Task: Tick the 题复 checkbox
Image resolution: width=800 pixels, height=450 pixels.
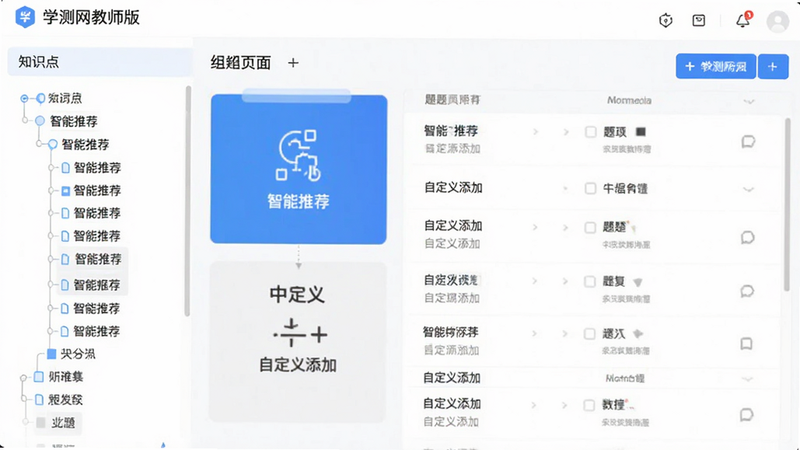Action: click(x=590, y=282)
